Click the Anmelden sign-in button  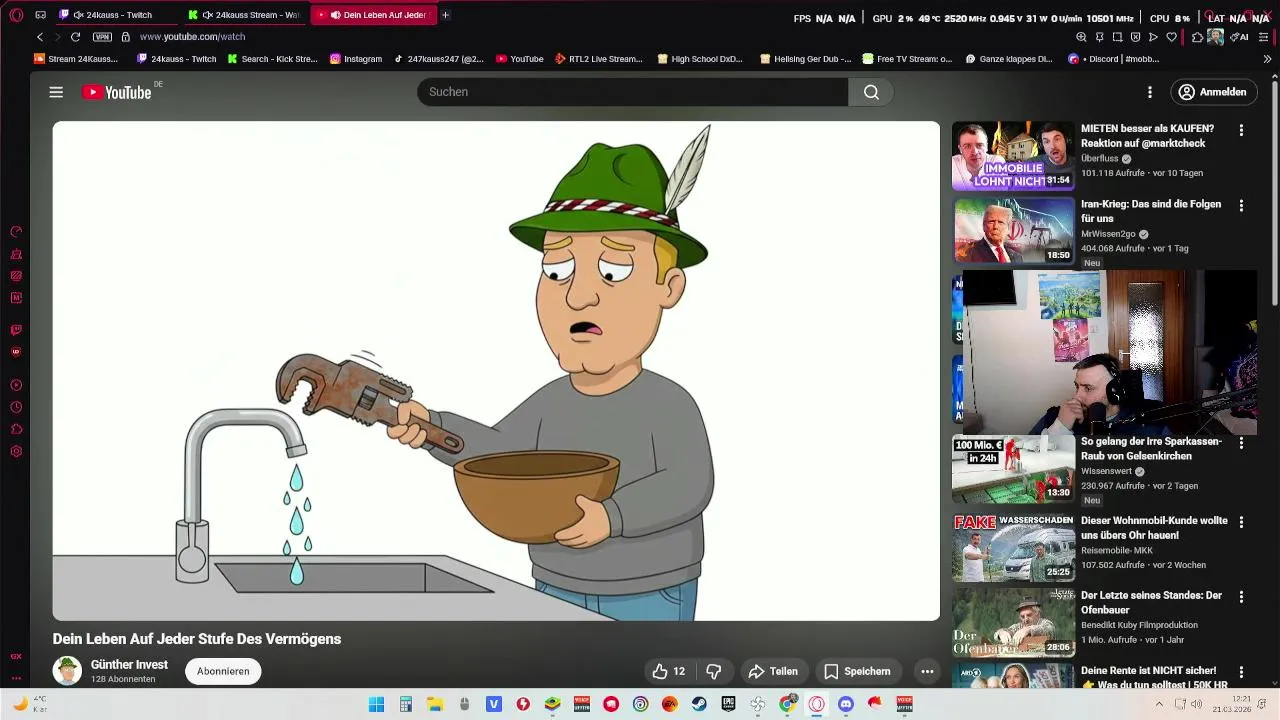tap(1213, 92)
